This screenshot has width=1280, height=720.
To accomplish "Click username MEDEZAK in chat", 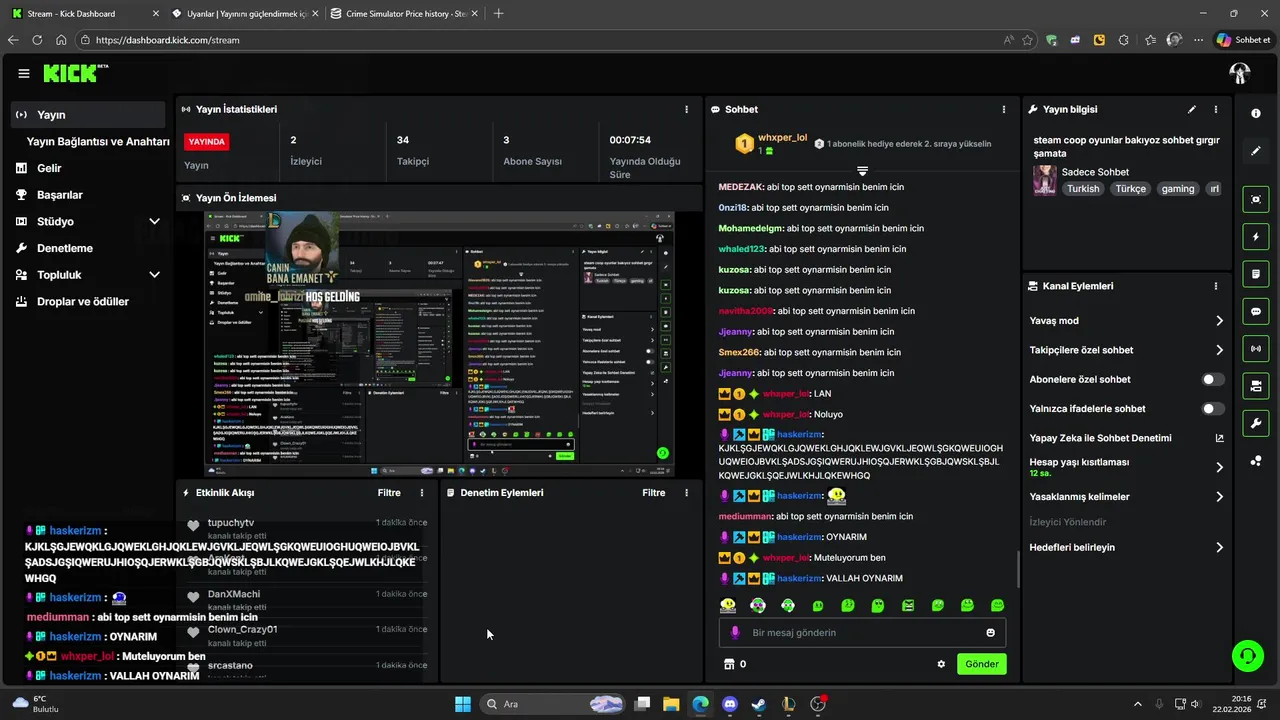I will [x=741, y=187].
